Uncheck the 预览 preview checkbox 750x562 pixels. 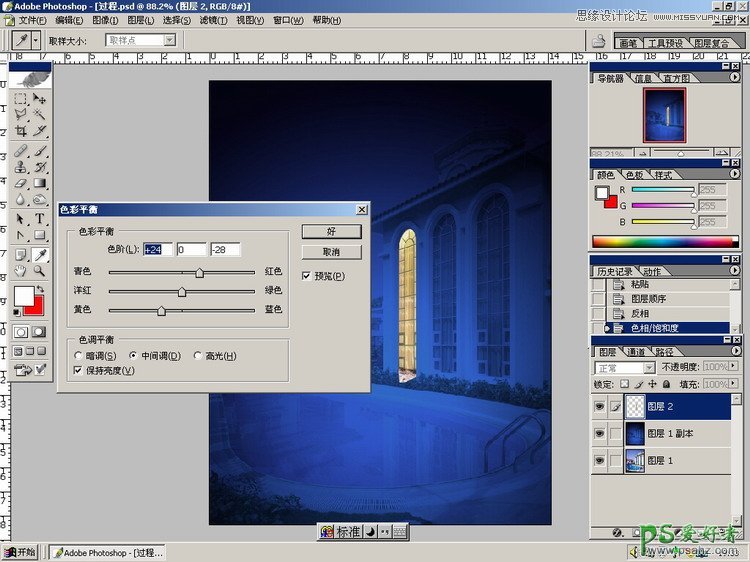click(x=307, y=276)
